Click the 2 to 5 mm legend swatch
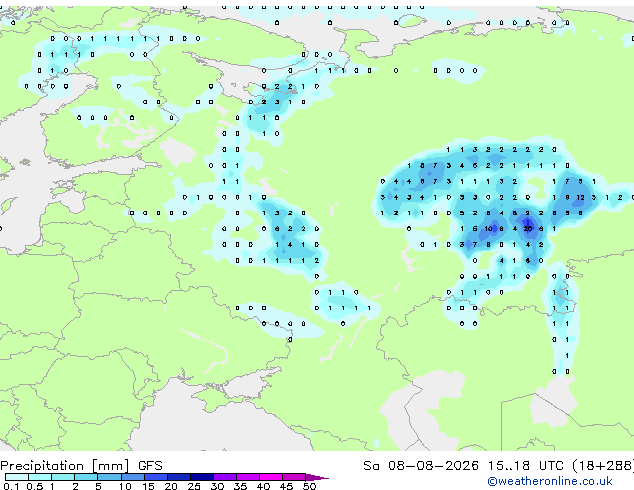Screen dimensions: 634x490 (x=86, y=477)
